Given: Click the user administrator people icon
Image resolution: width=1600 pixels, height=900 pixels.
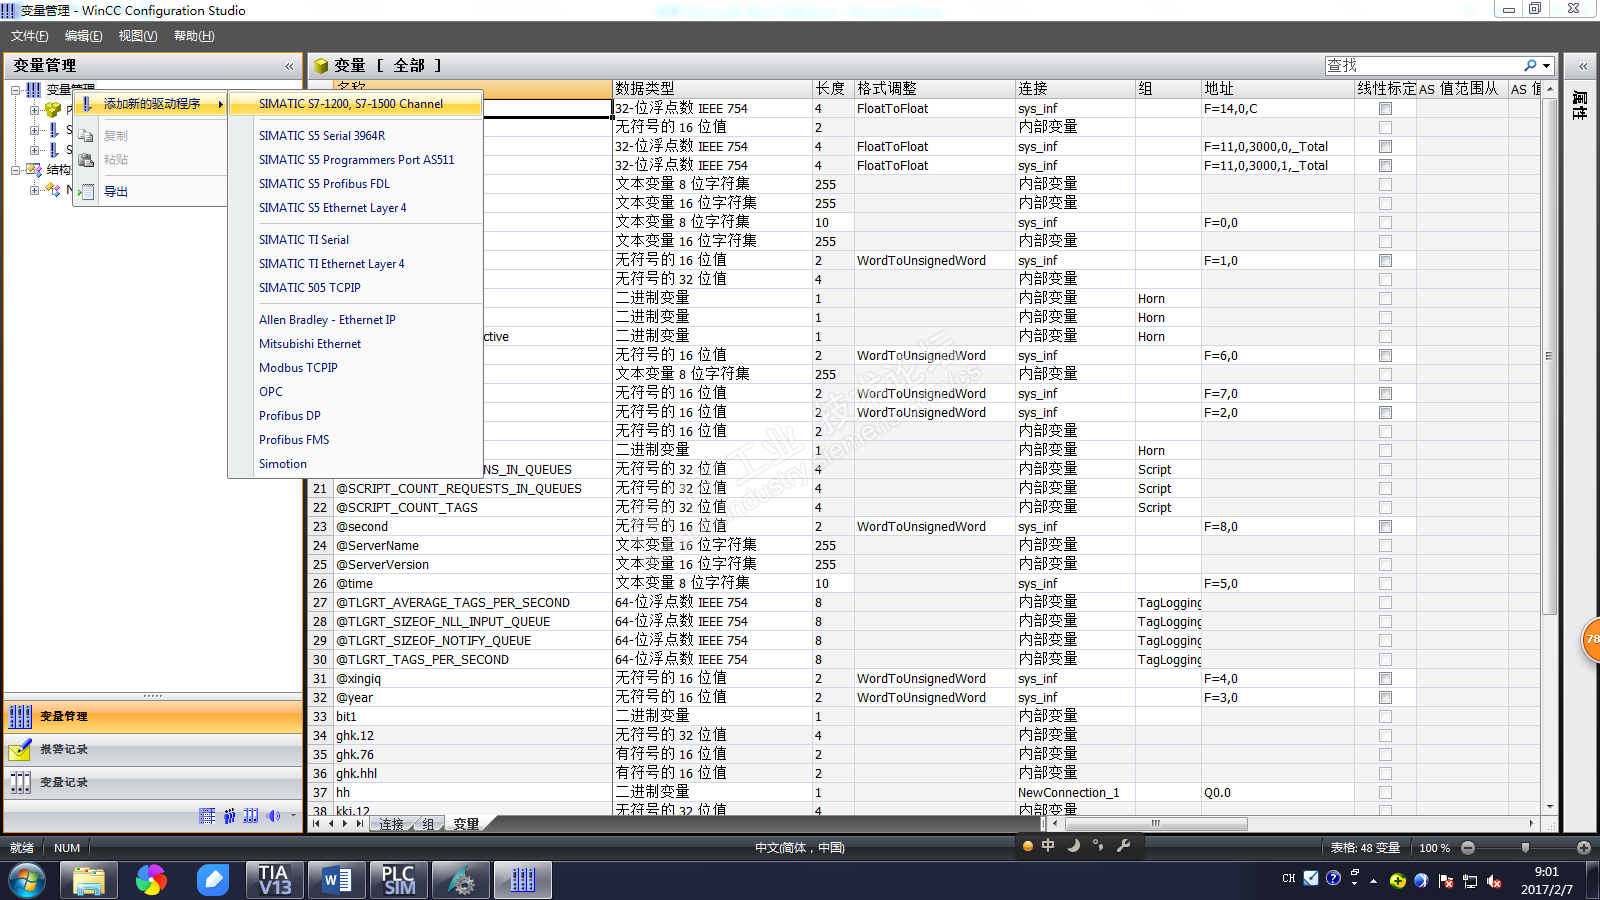Looking at the screenshot, I should click(x=229, y=816).
